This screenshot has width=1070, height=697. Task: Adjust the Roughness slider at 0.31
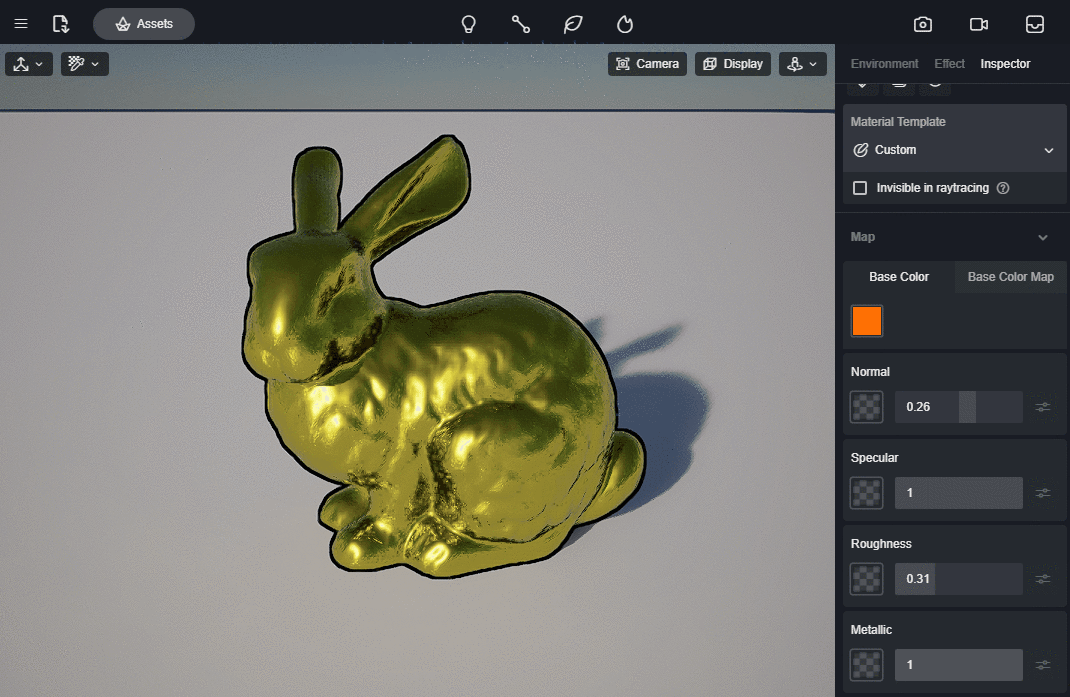click(x=959, y=579)
